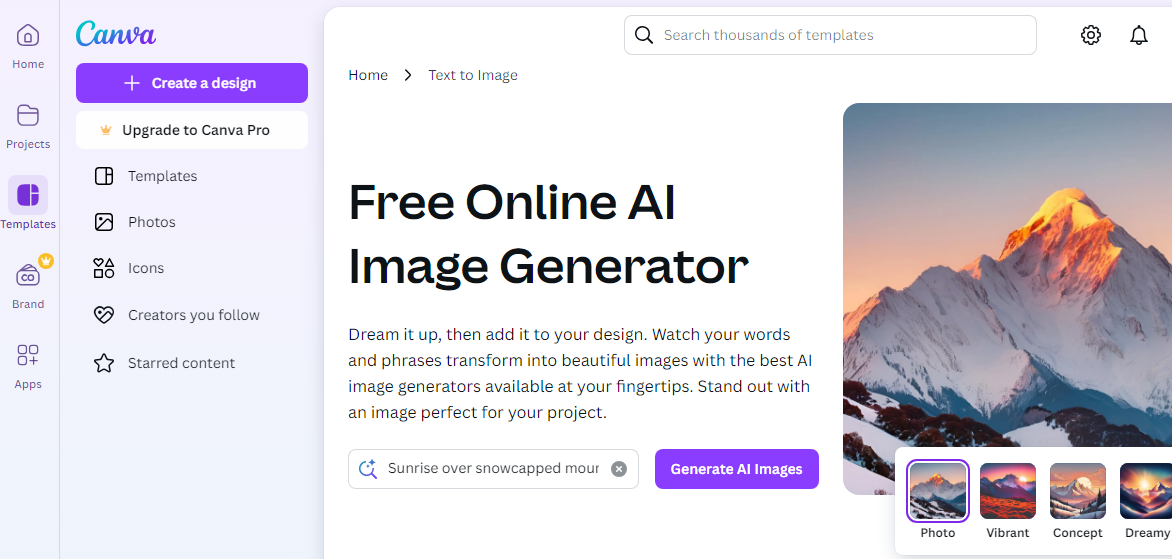Clear the prompt text with the x icon

pos(619,469)
